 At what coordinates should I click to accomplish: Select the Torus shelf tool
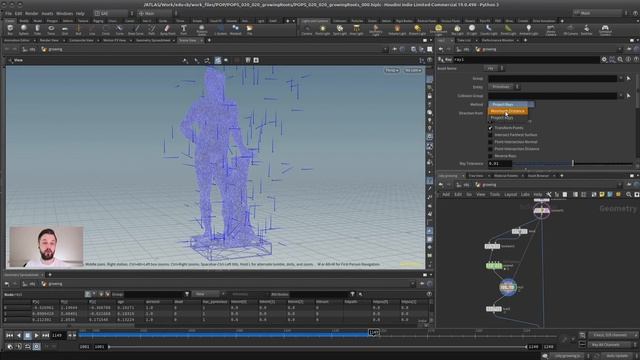coord(51,29)
